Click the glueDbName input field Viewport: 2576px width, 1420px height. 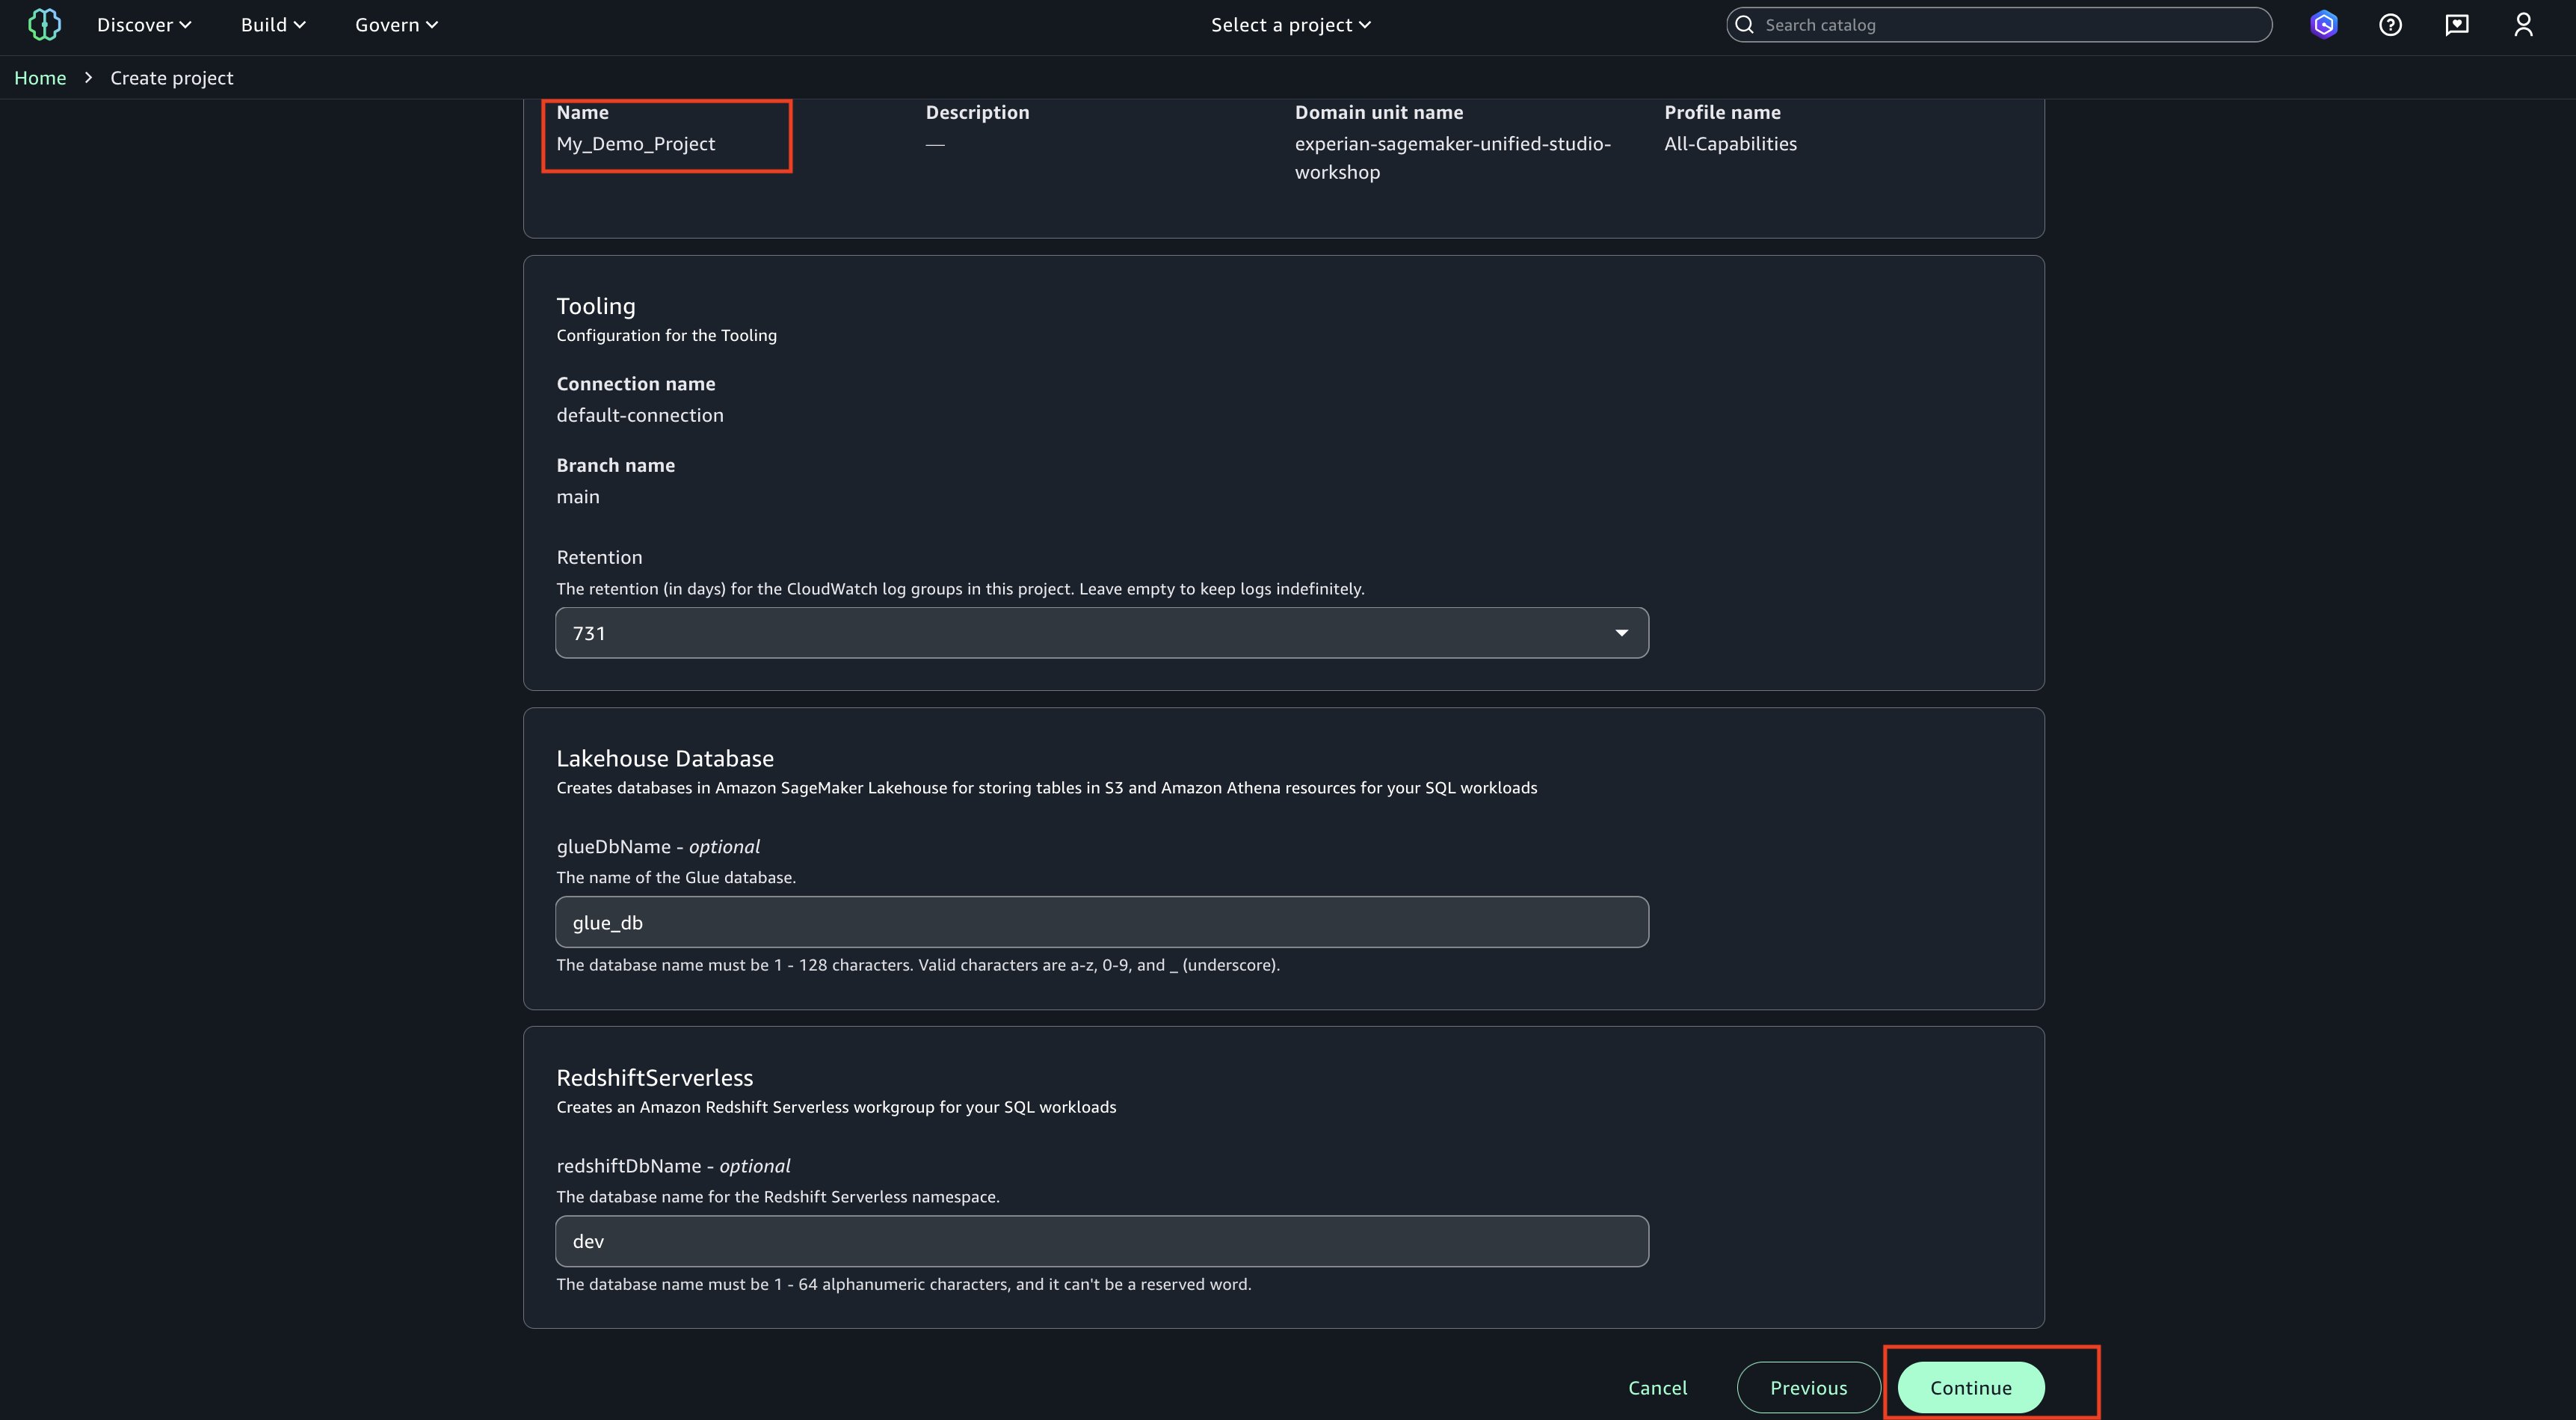[x=1100, y=922]
